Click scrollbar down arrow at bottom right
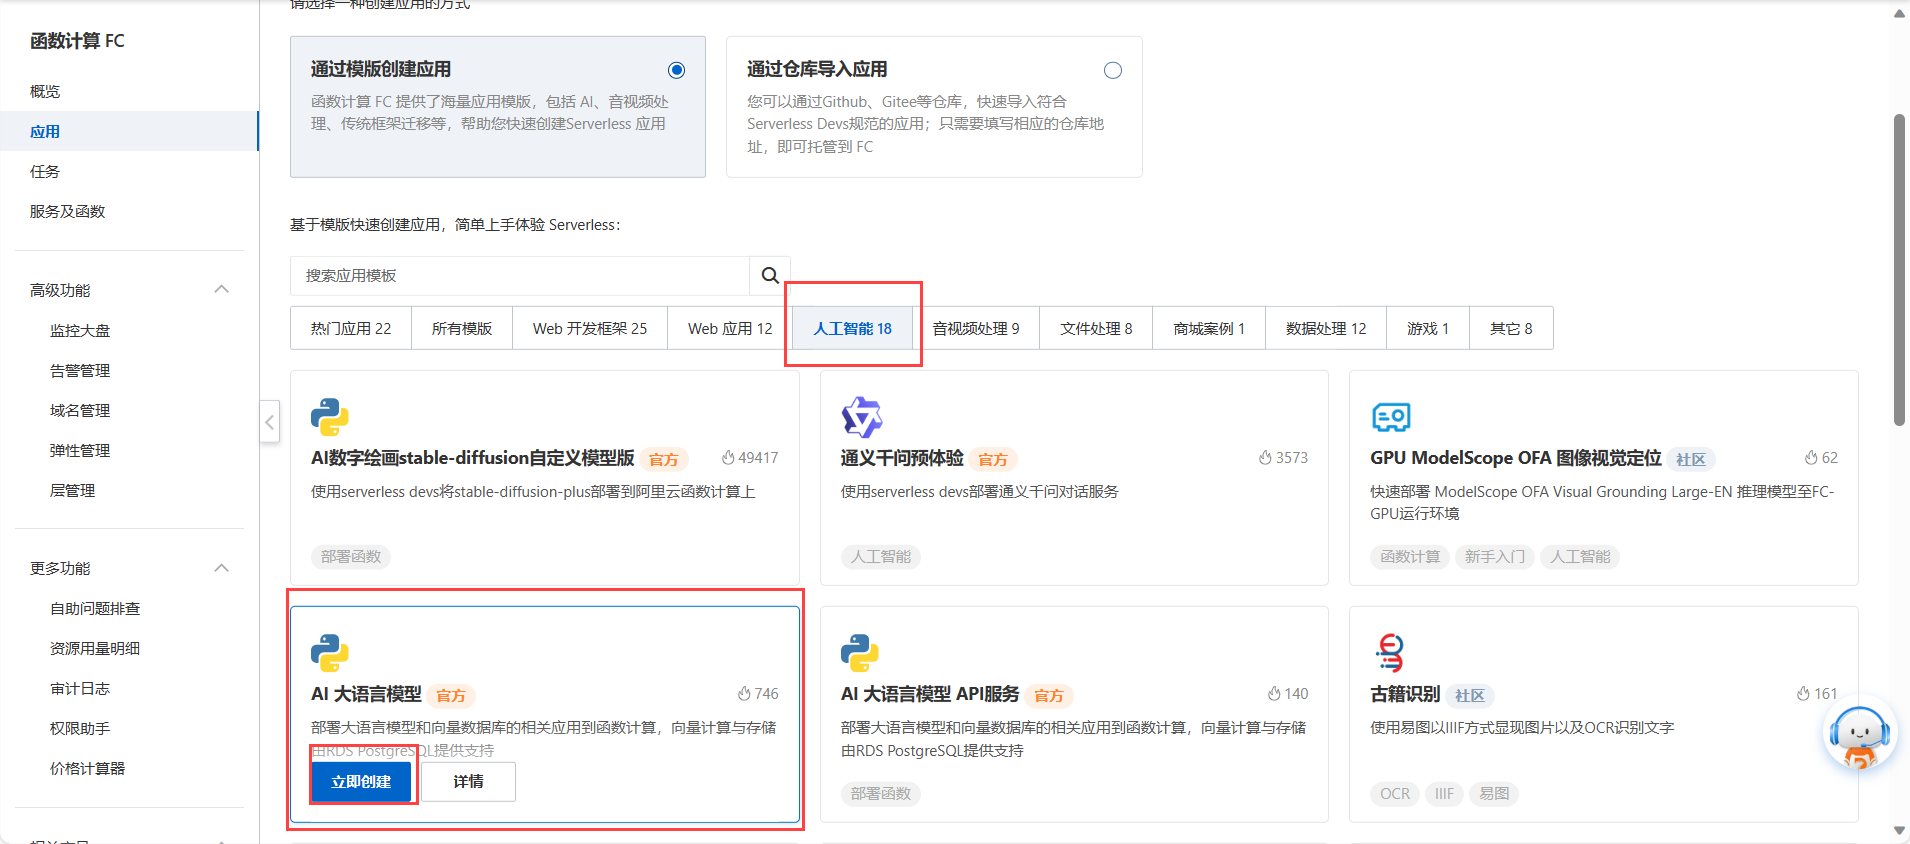 [x=1899, y=831]
